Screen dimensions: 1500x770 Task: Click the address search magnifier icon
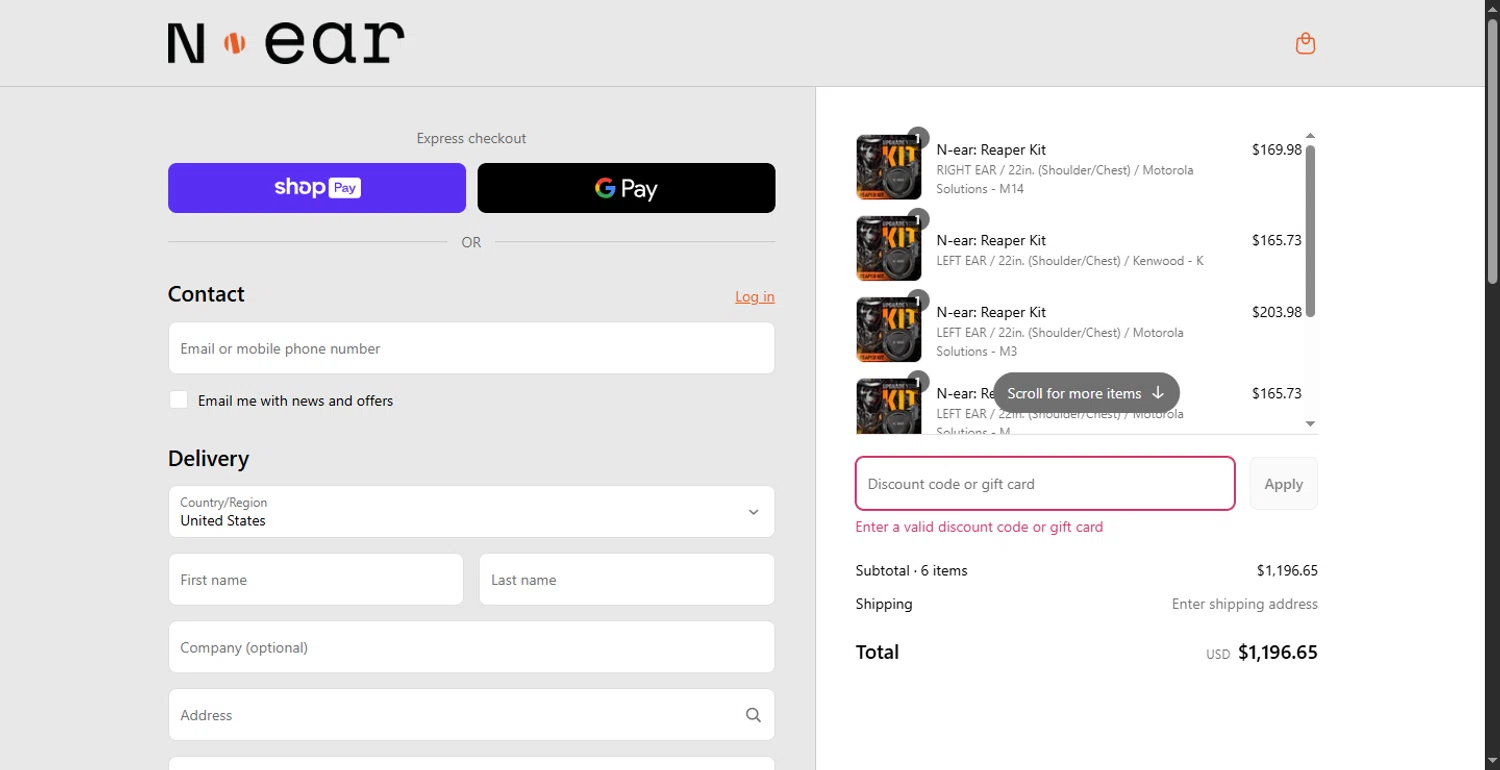(x=753, y=715)
